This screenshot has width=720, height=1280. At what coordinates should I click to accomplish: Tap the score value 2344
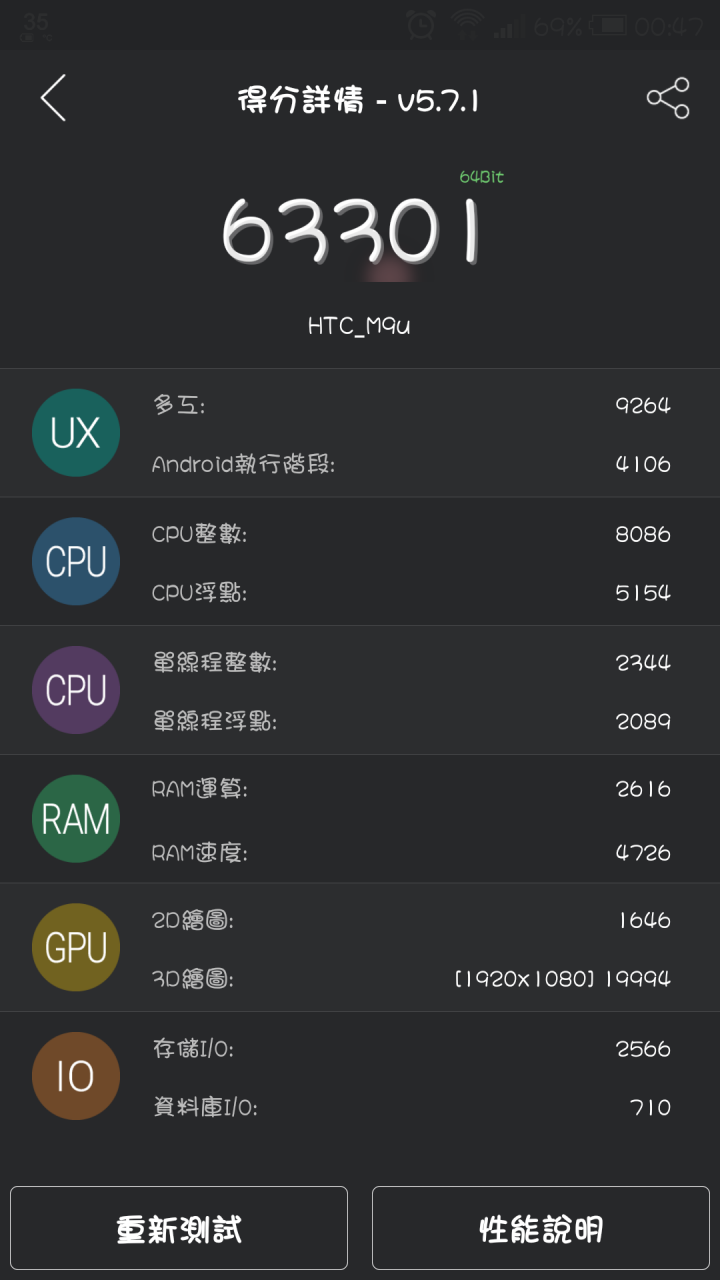point(643,663)
